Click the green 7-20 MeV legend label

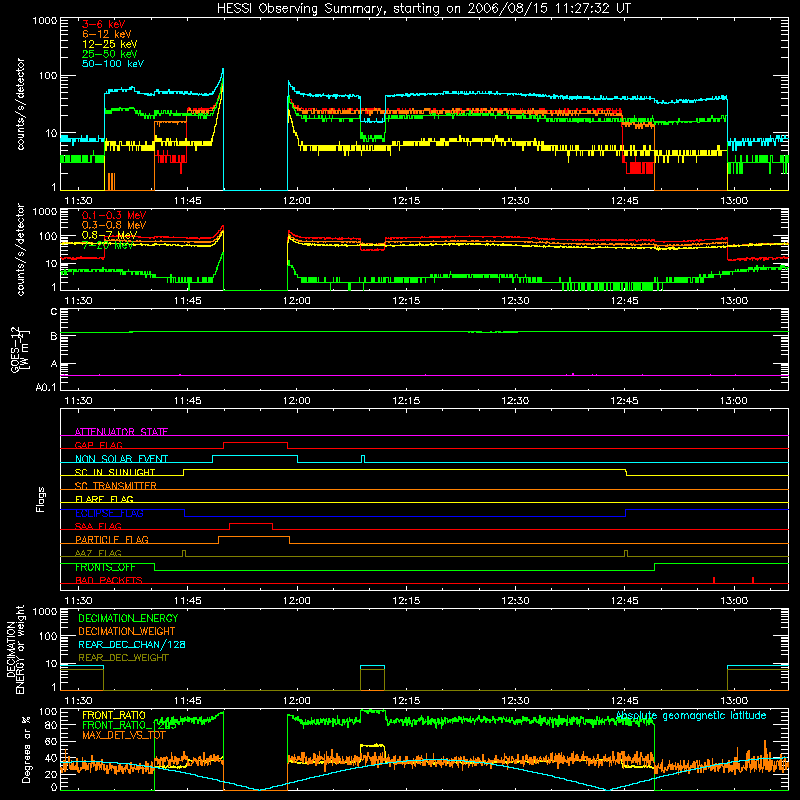[108, 245]
